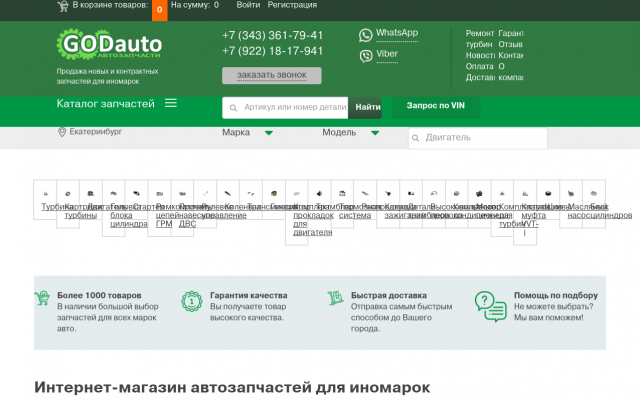Image resolution: width=640 pixels, height=400 pixels.
Task: Open the Регистрация link
Action: [292, 5]
